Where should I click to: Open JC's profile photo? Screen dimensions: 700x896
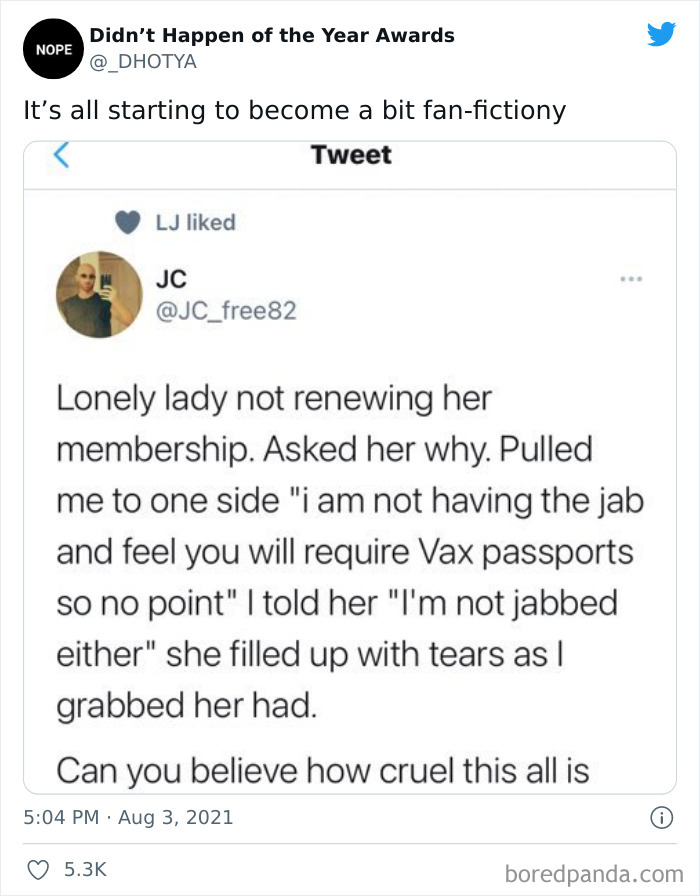(x=99, y=294)
